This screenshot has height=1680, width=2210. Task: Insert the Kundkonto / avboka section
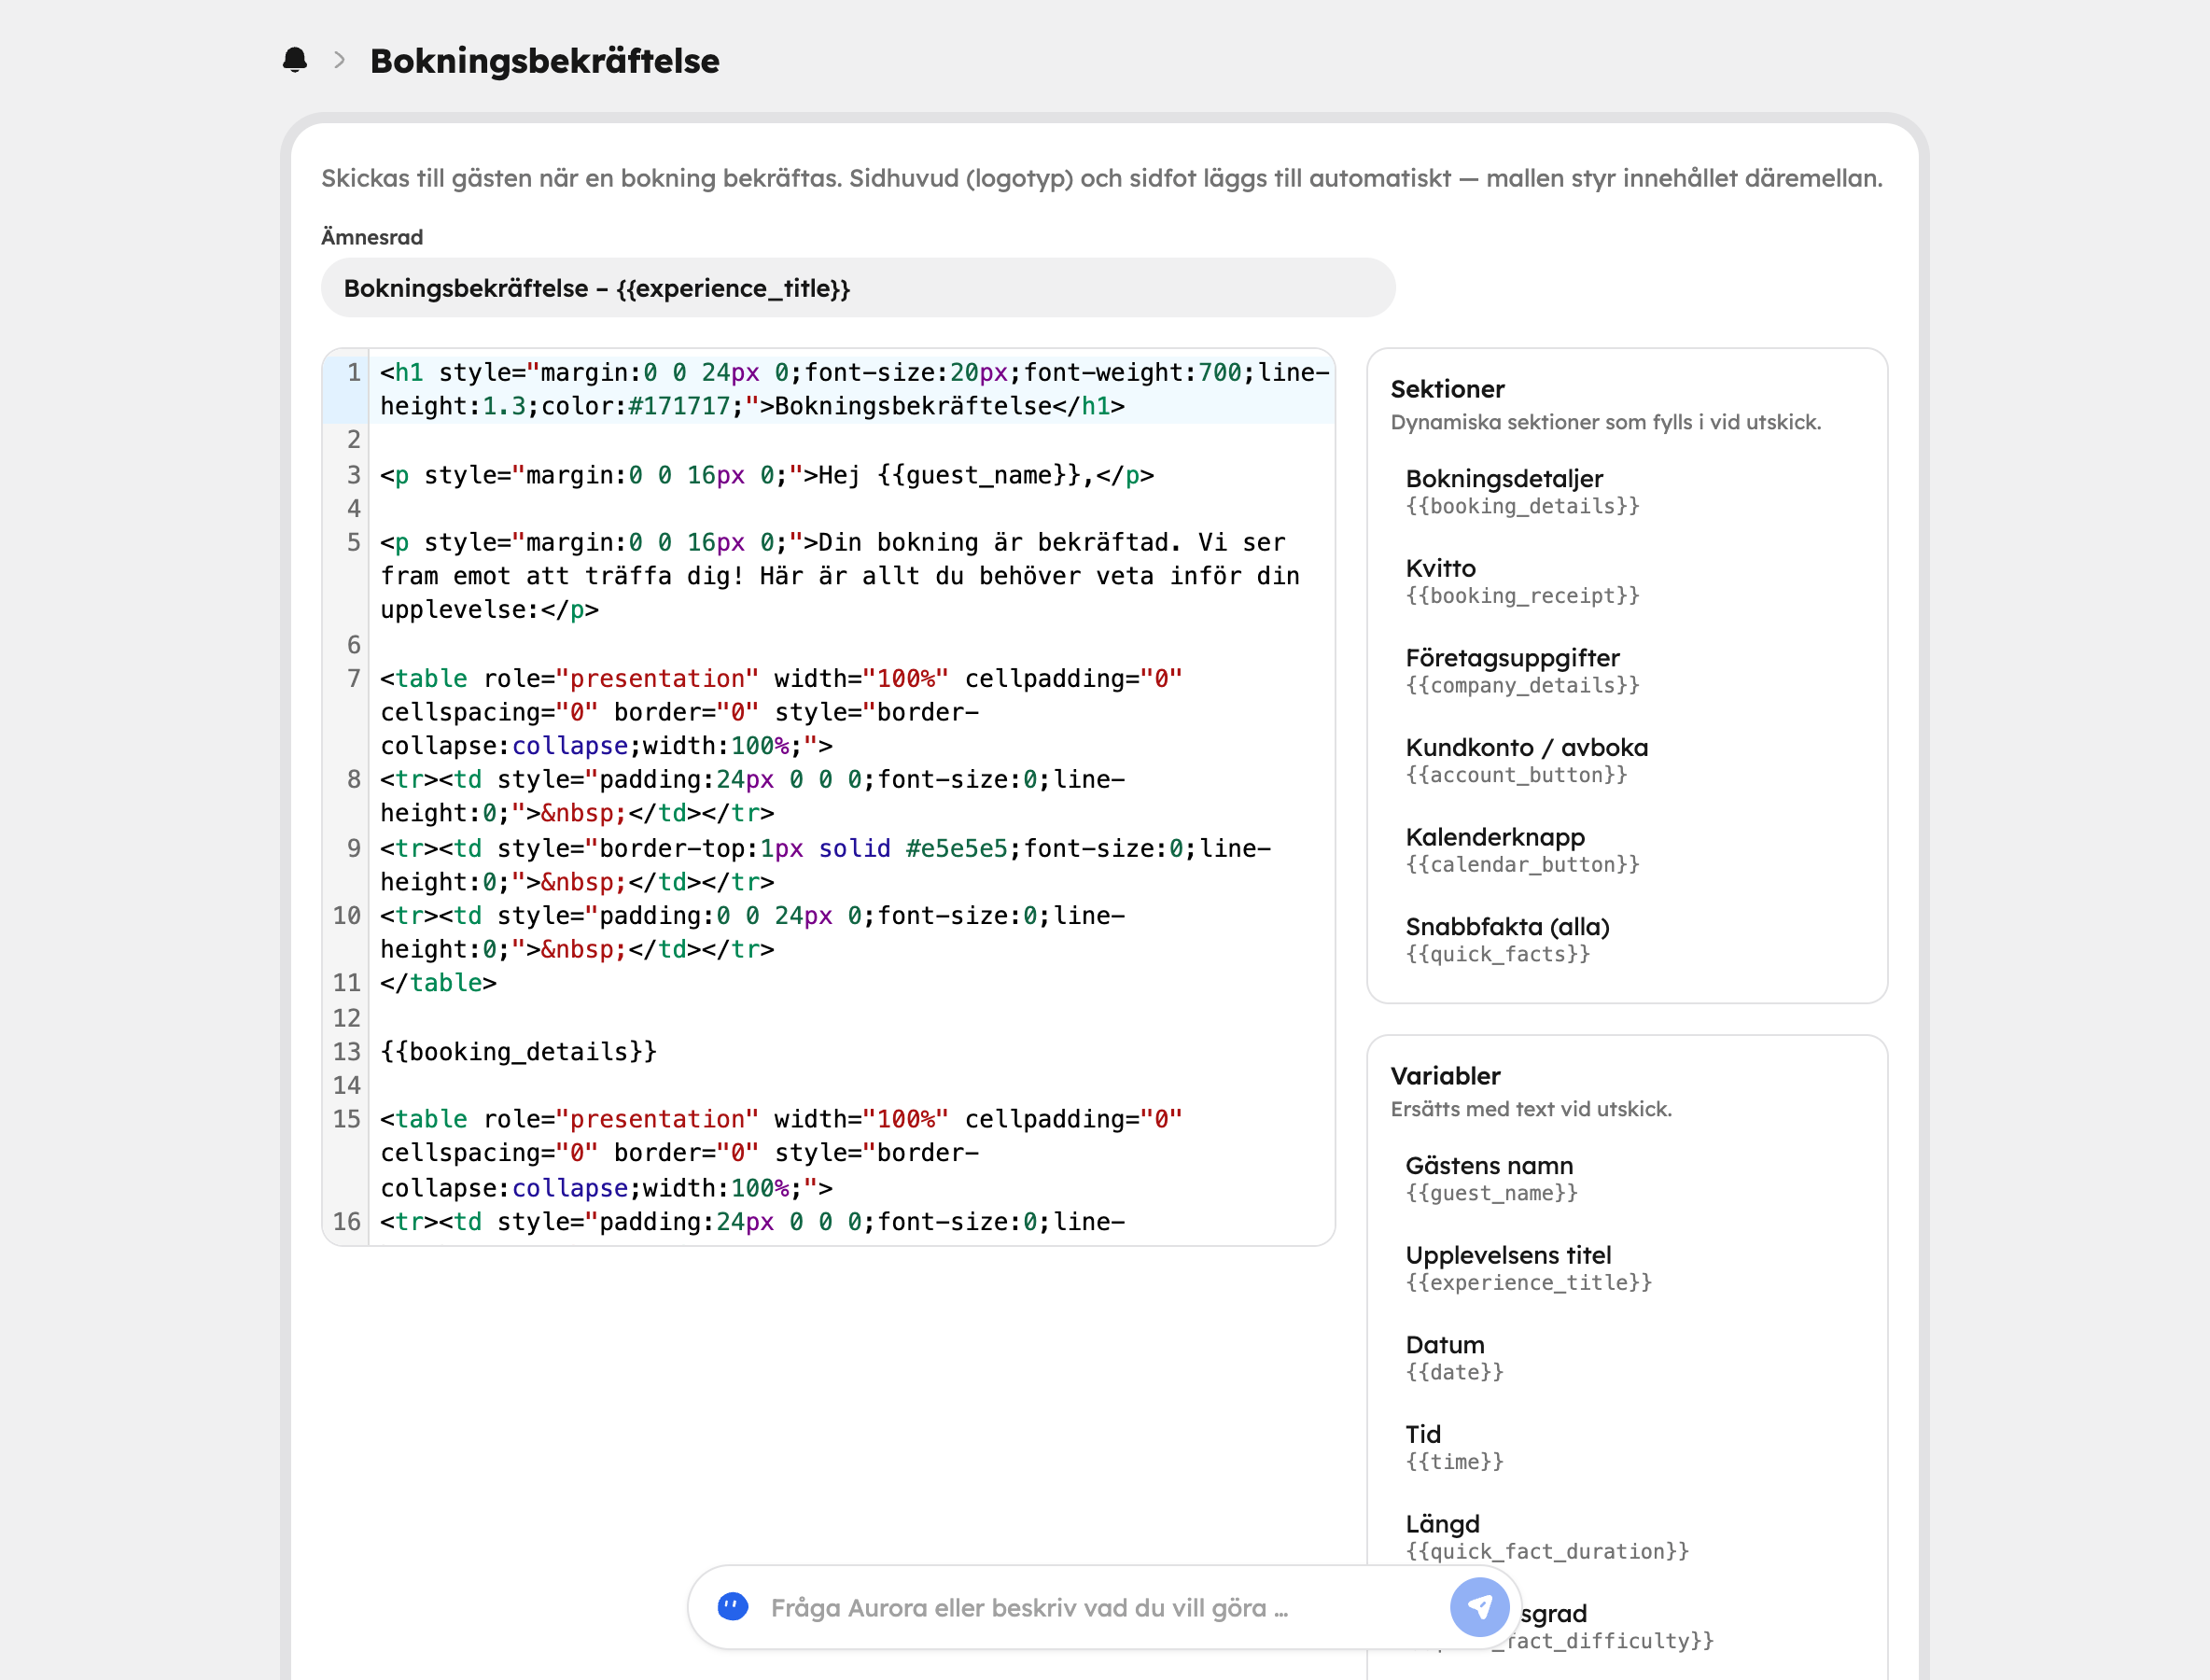(1627, 760)
